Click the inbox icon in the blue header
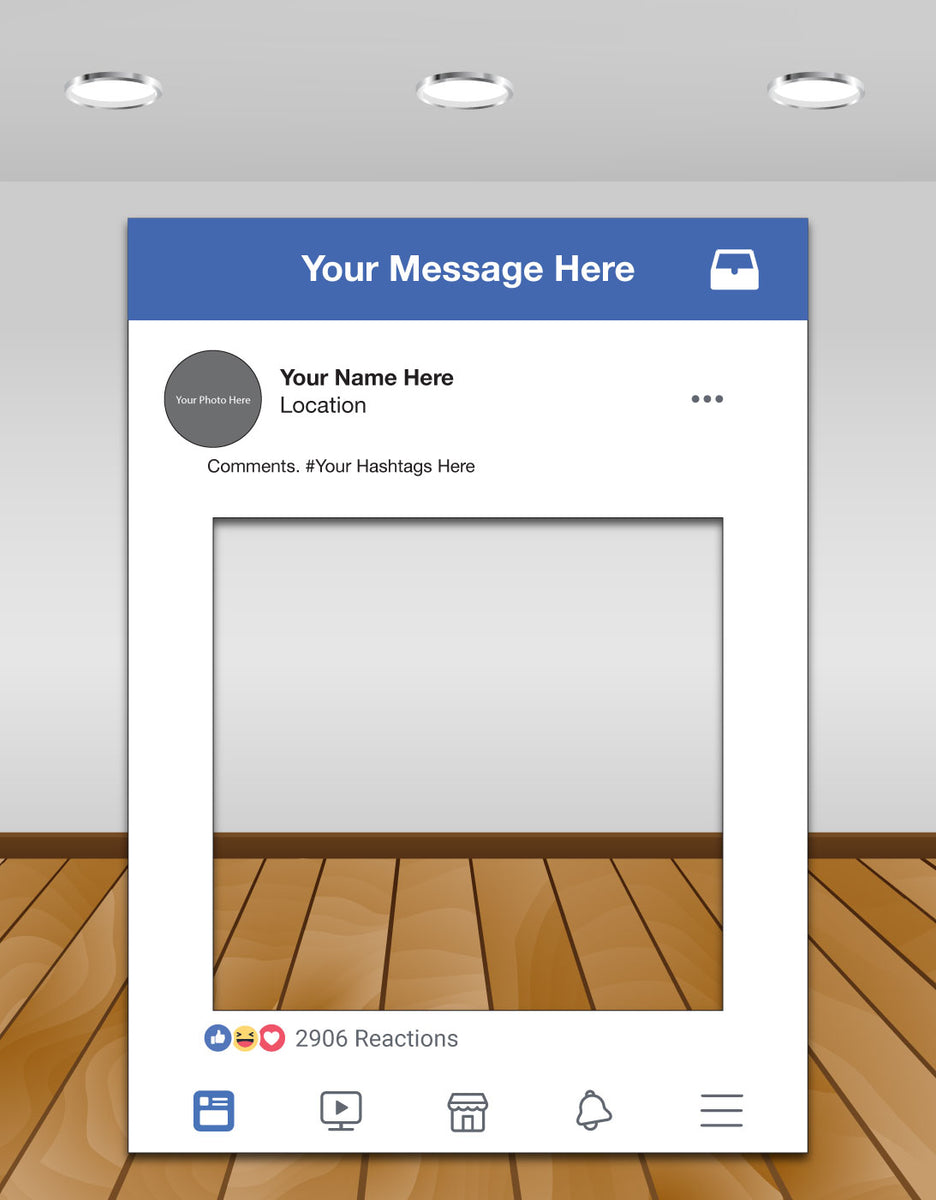This screenshot has width=936, height=1200. click(734, 268)
